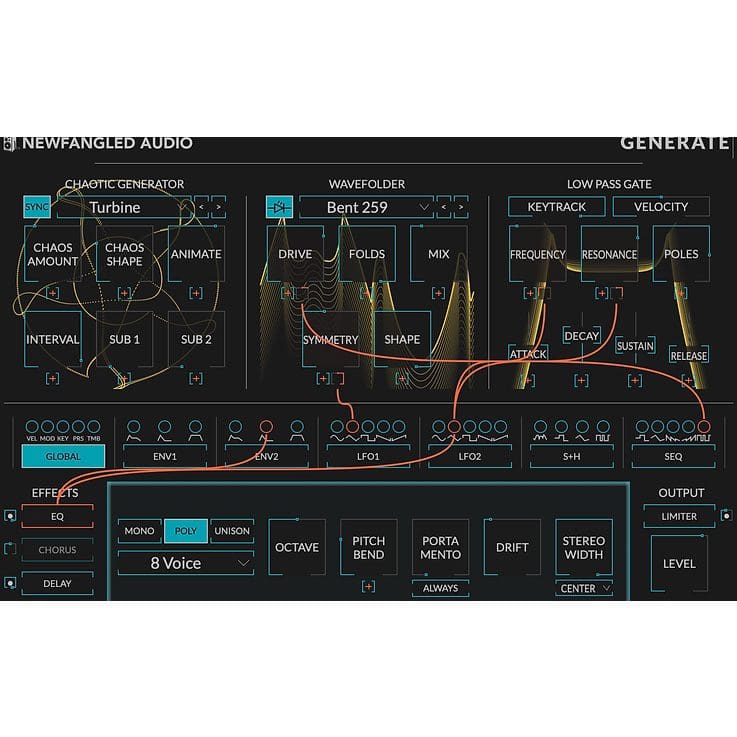
Task: Click the PRS modulation source circle
Action: 78,427
